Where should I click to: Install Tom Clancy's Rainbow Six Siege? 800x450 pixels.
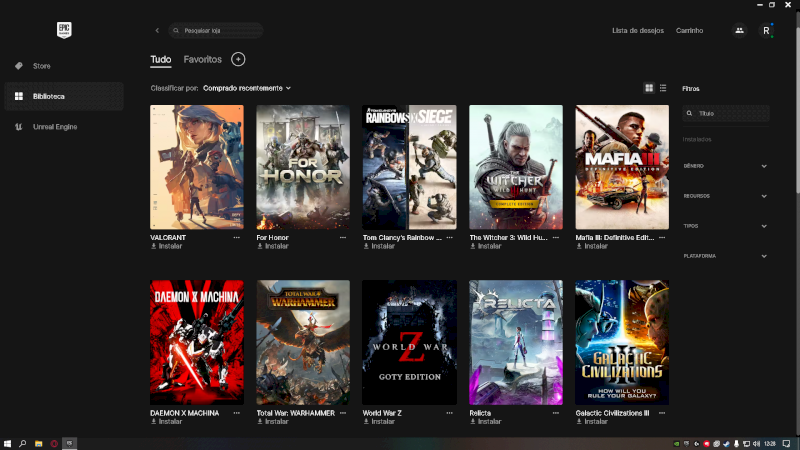(379, 246)
